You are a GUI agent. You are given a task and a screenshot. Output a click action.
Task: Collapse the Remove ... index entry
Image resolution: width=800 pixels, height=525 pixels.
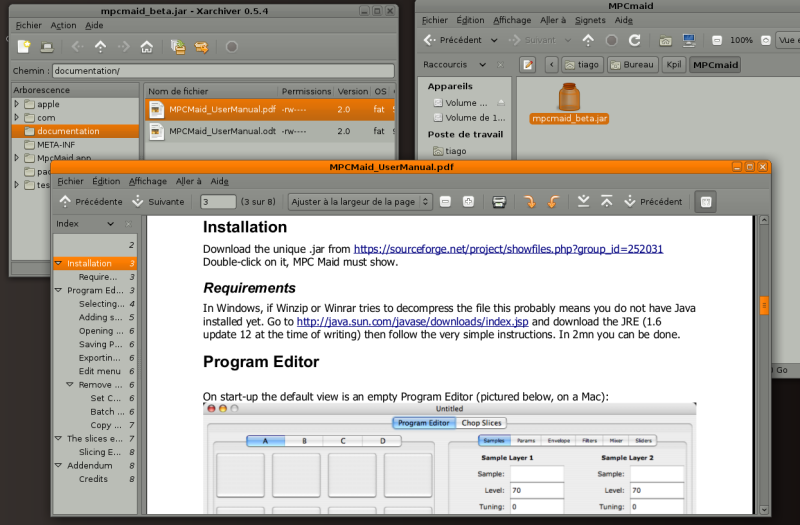point(70,385)
